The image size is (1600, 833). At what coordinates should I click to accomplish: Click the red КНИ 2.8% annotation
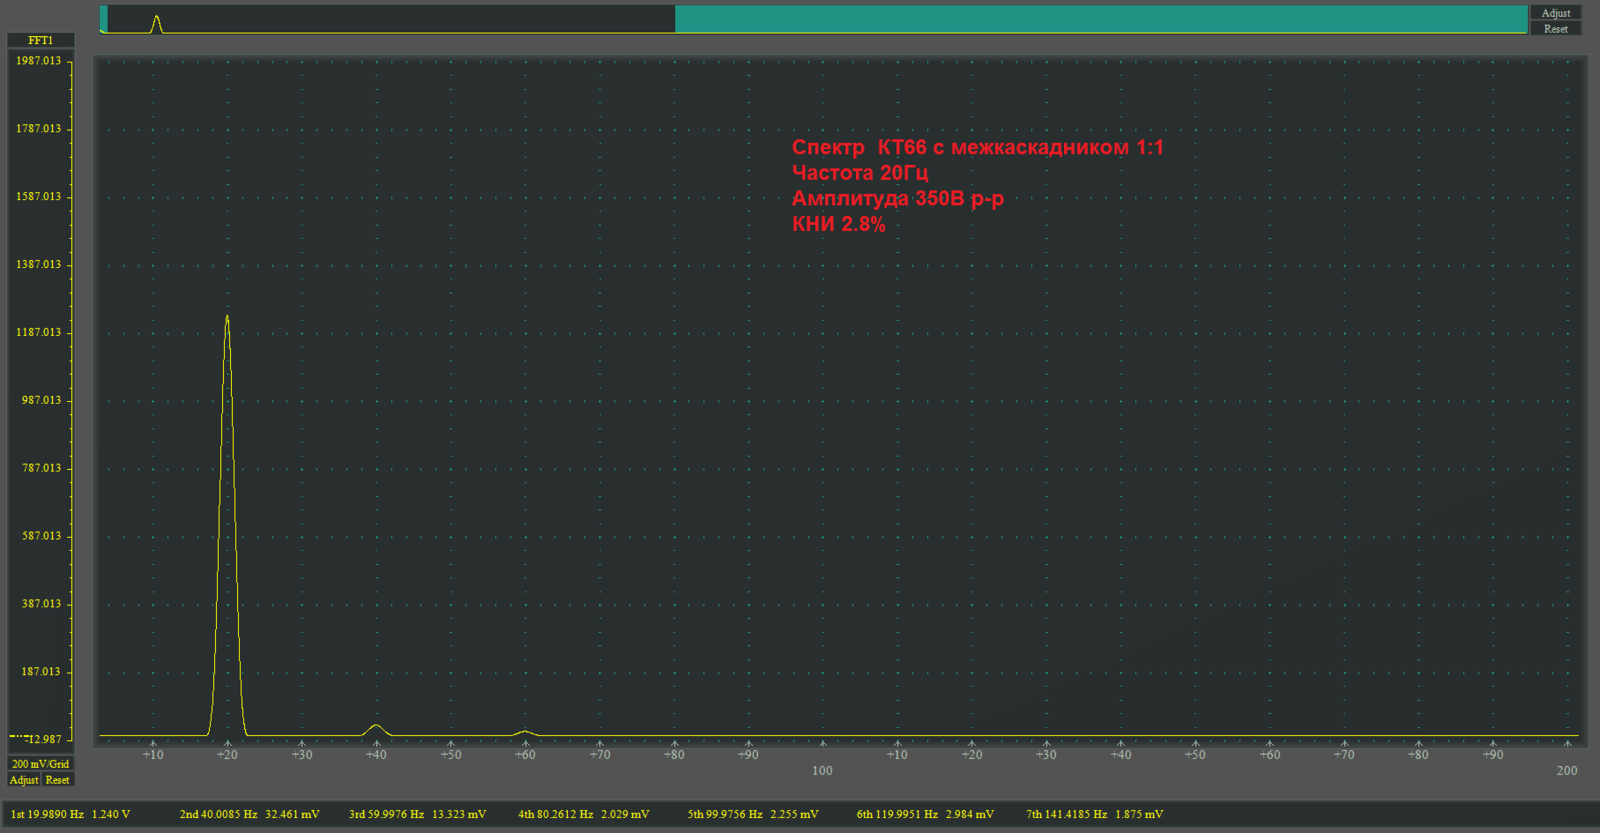[839, 224]
